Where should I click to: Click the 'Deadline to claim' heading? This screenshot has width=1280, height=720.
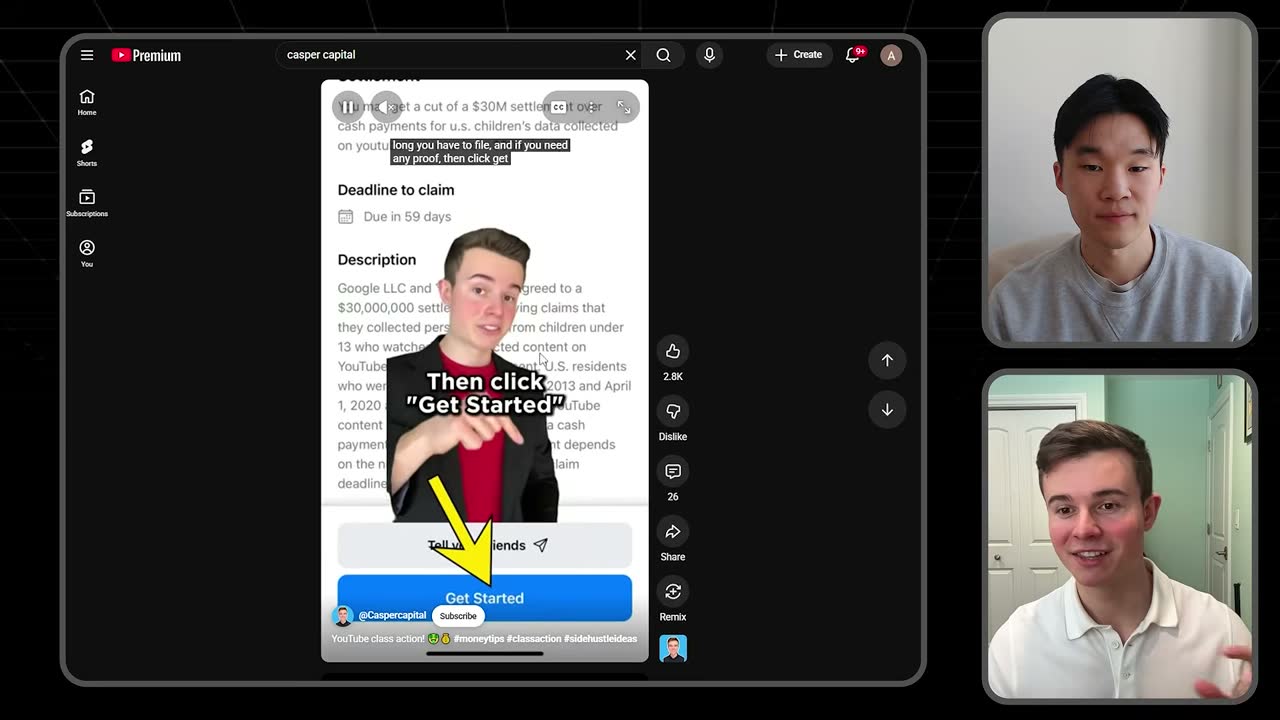pos(396,190)
